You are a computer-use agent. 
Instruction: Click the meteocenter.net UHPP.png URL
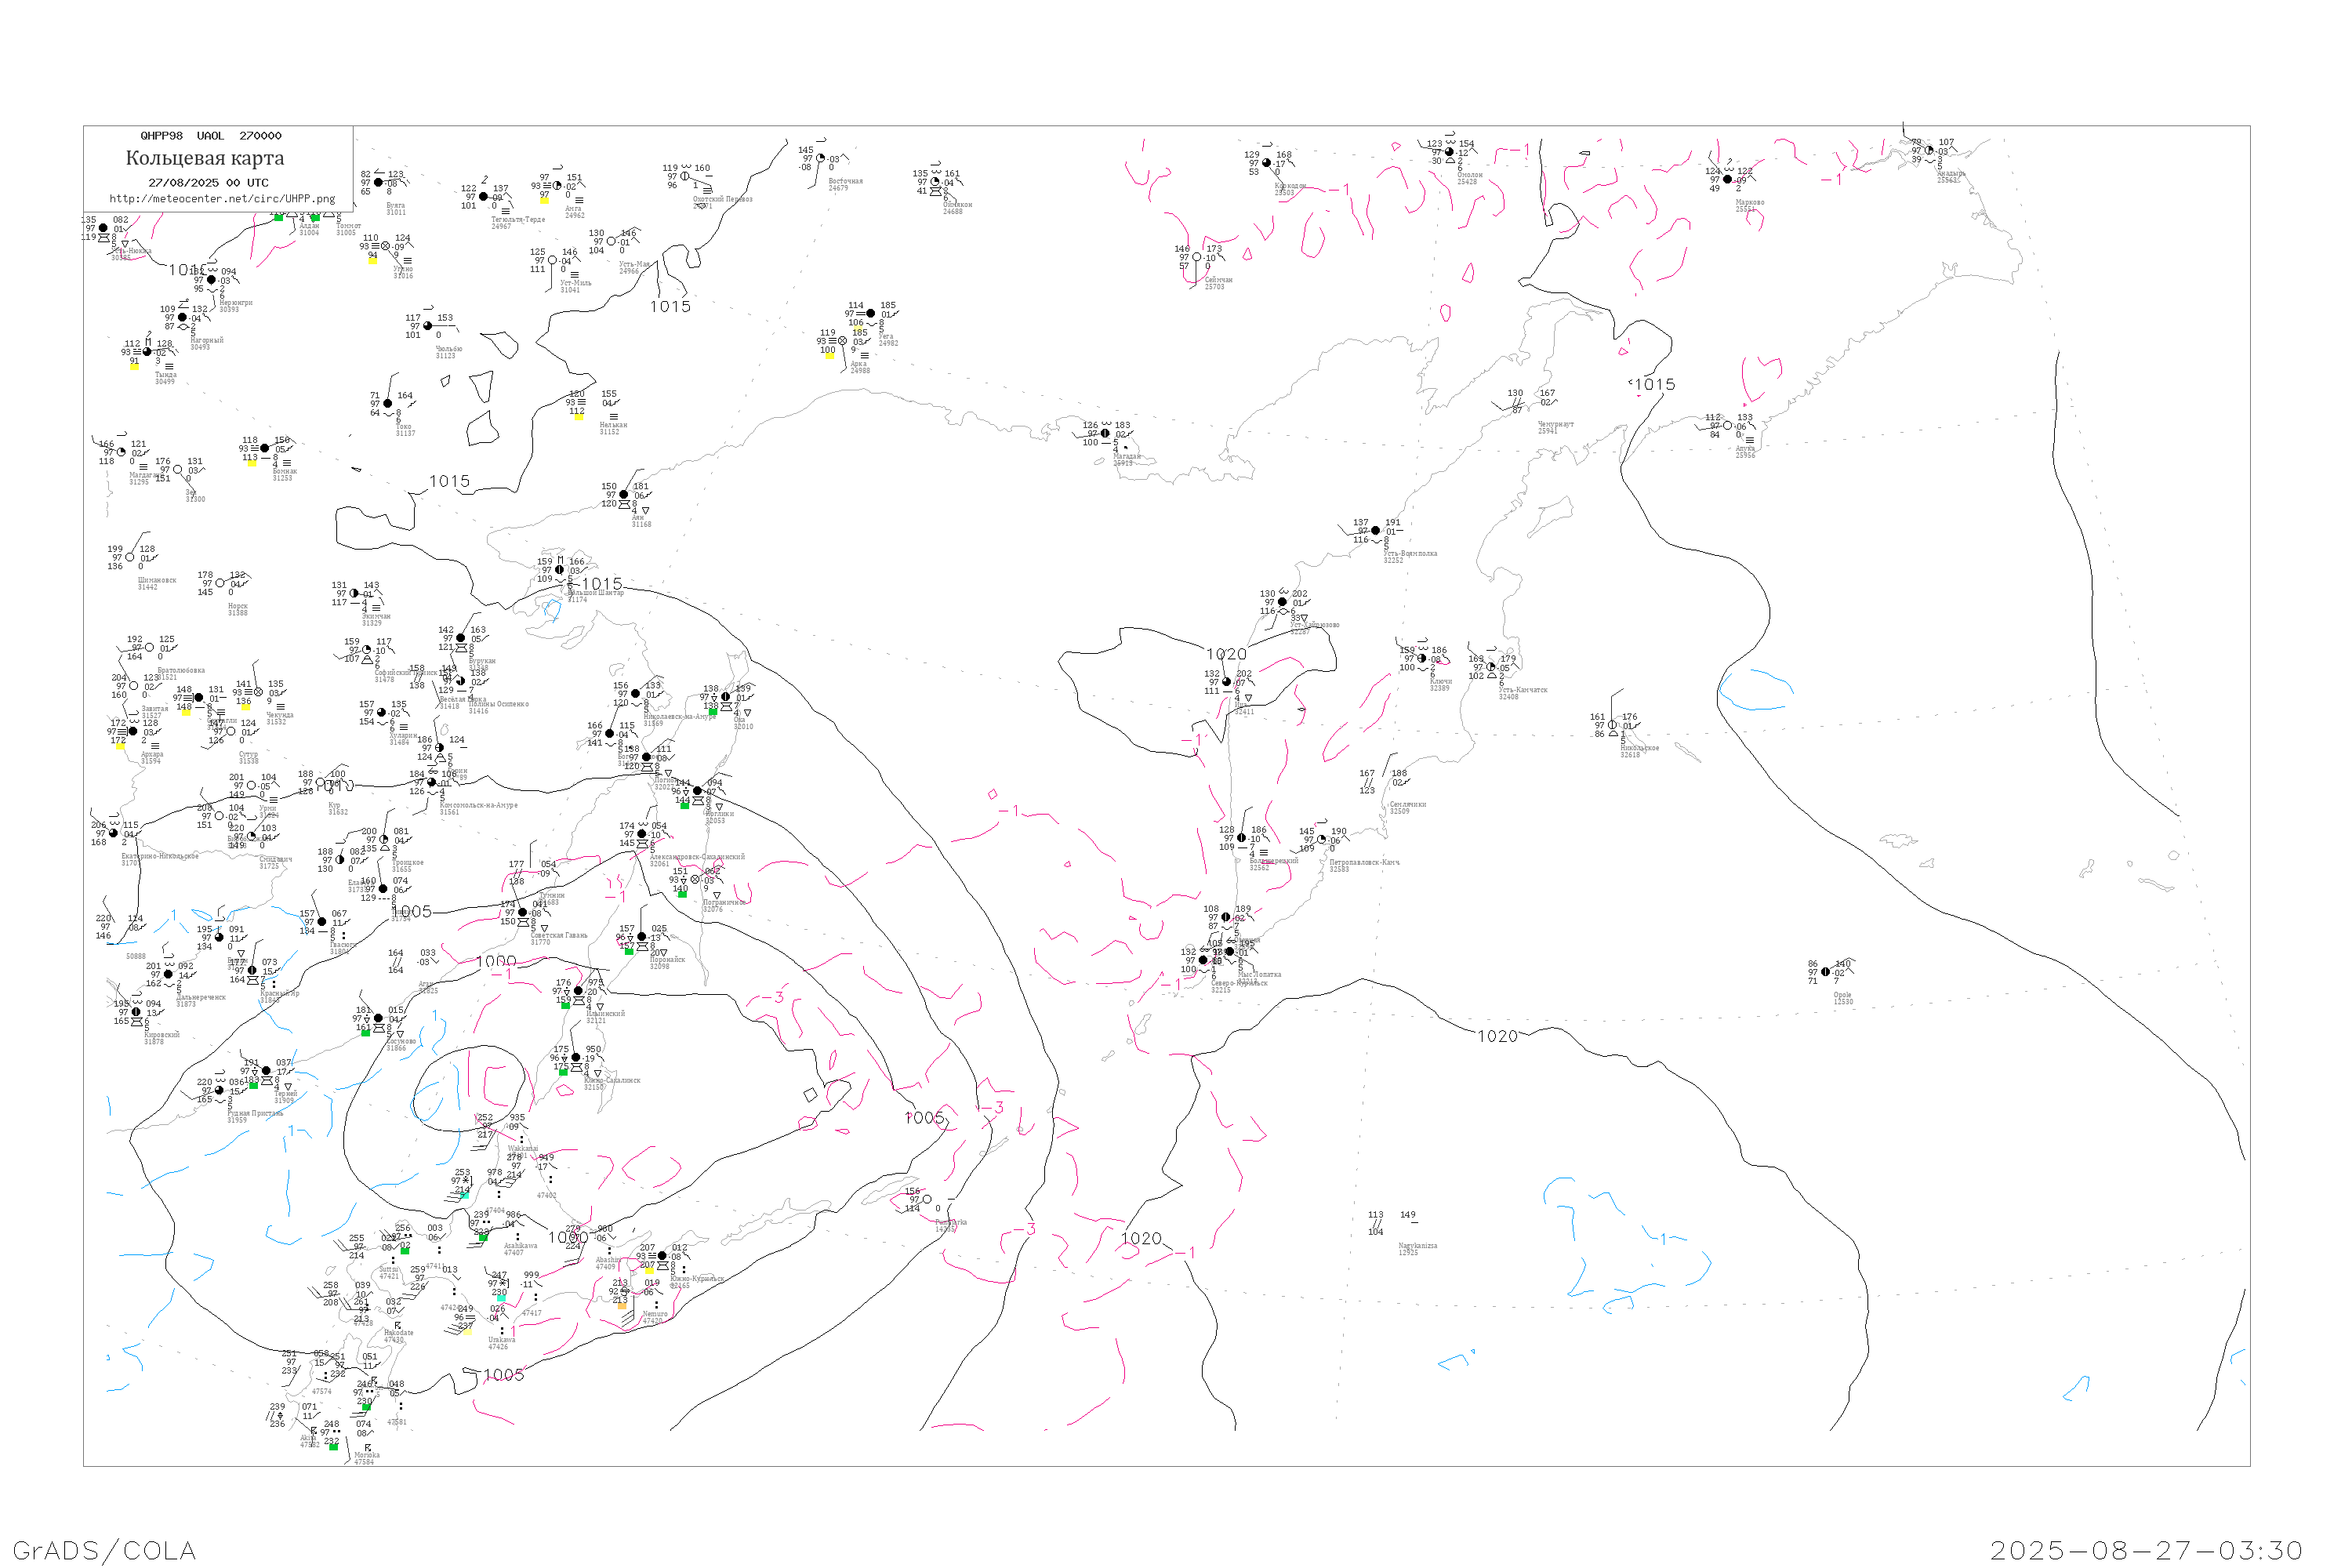coord(222,199)
